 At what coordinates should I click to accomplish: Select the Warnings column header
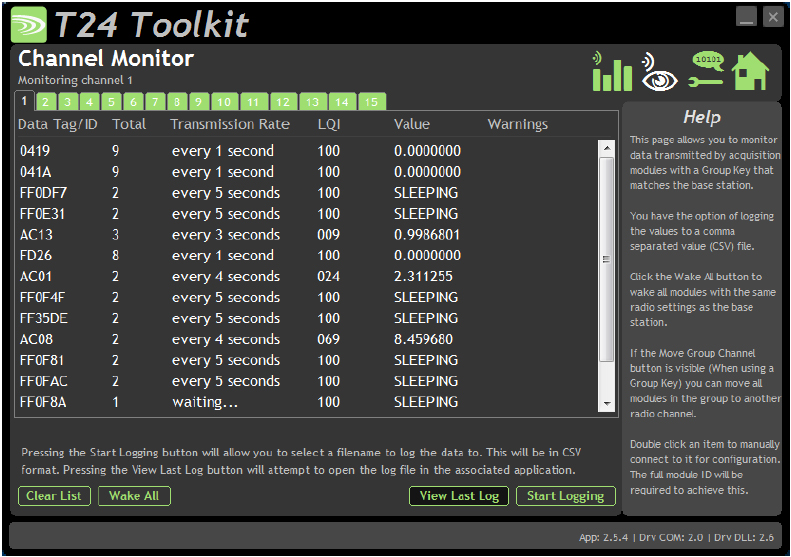518,125
